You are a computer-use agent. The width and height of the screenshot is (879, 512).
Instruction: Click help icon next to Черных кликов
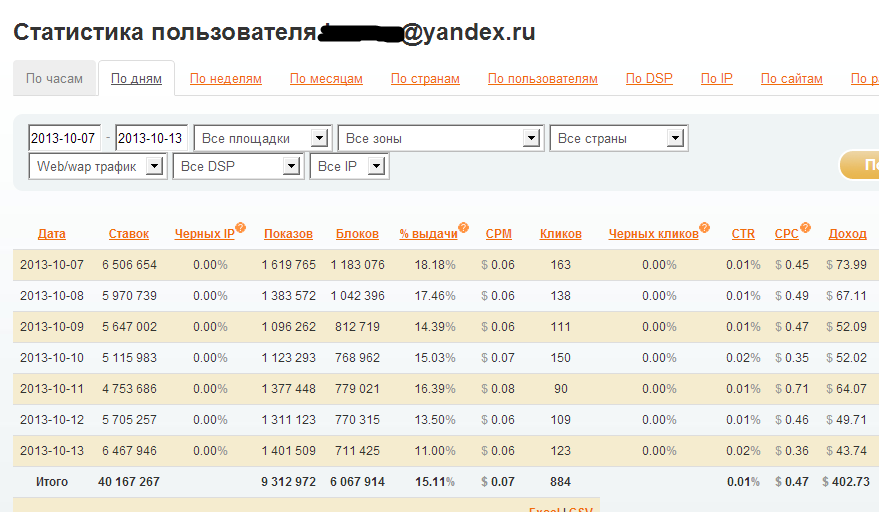[x=705, y=228]
